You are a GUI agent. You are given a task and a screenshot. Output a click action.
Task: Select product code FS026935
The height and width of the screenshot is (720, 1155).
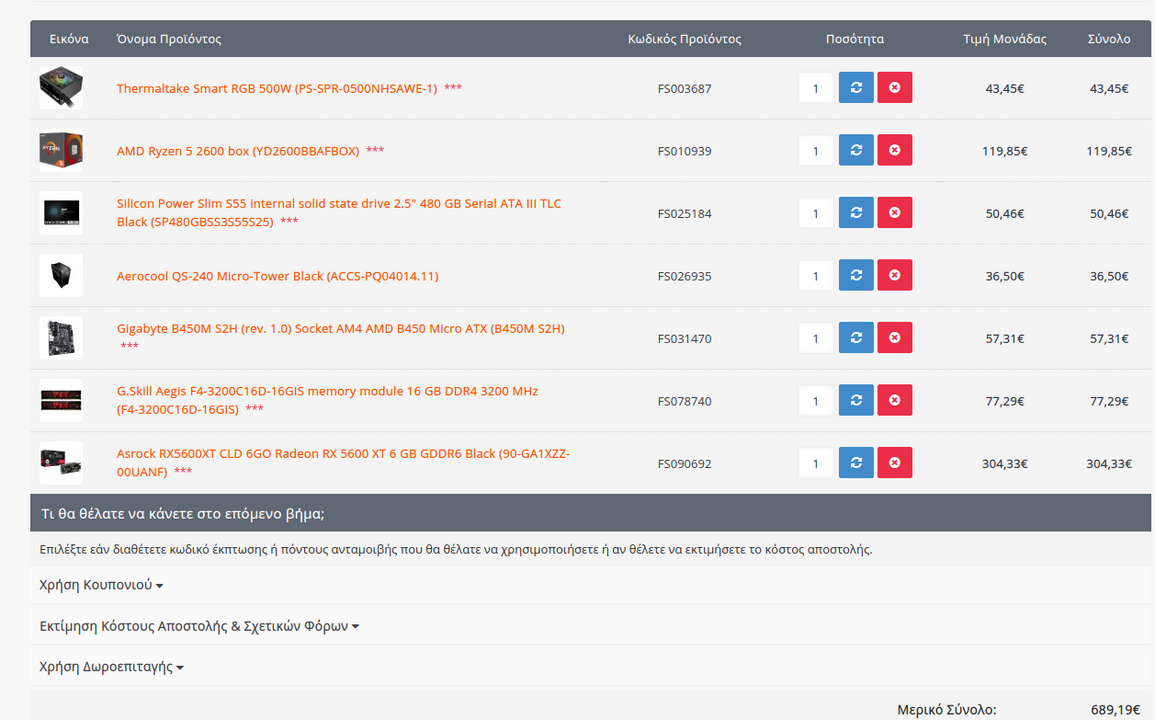point(684,276)
